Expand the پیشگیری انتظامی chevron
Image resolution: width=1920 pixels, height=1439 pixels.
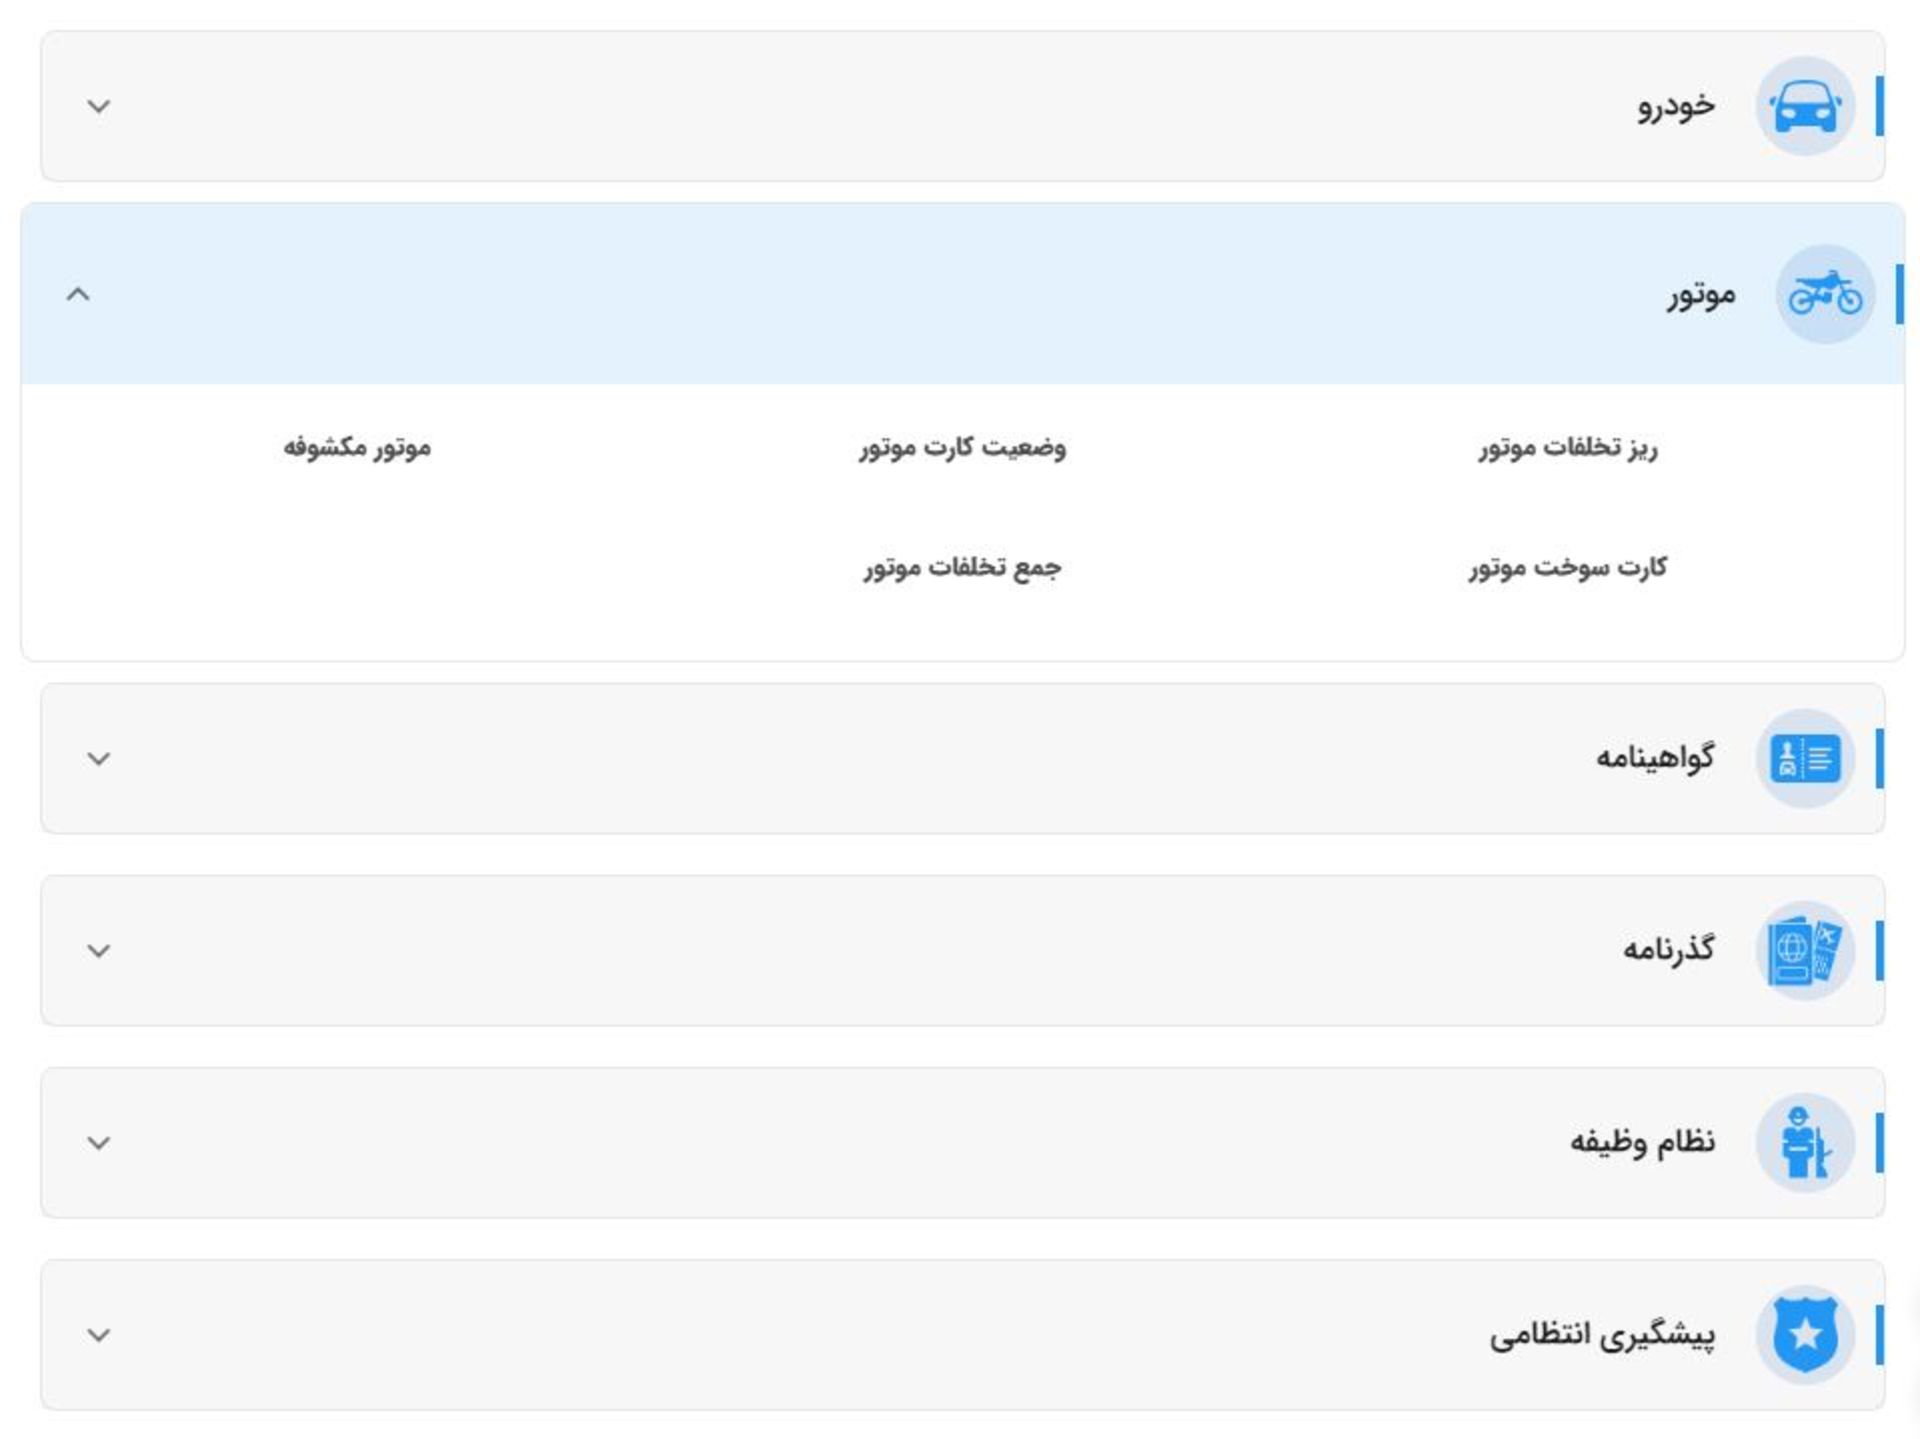click(96, 1333)
